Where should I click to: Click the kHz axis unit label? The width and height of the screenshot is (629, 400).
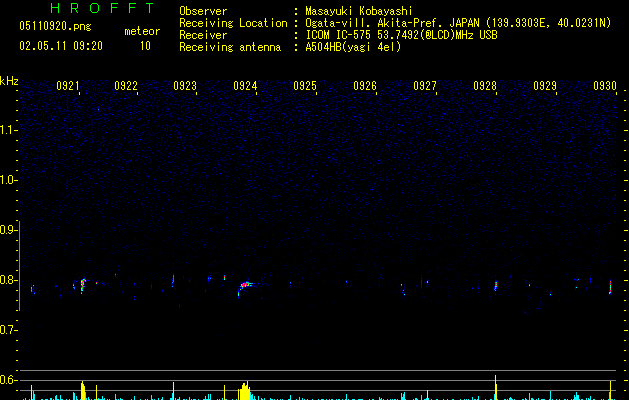[x=9, y=81]
